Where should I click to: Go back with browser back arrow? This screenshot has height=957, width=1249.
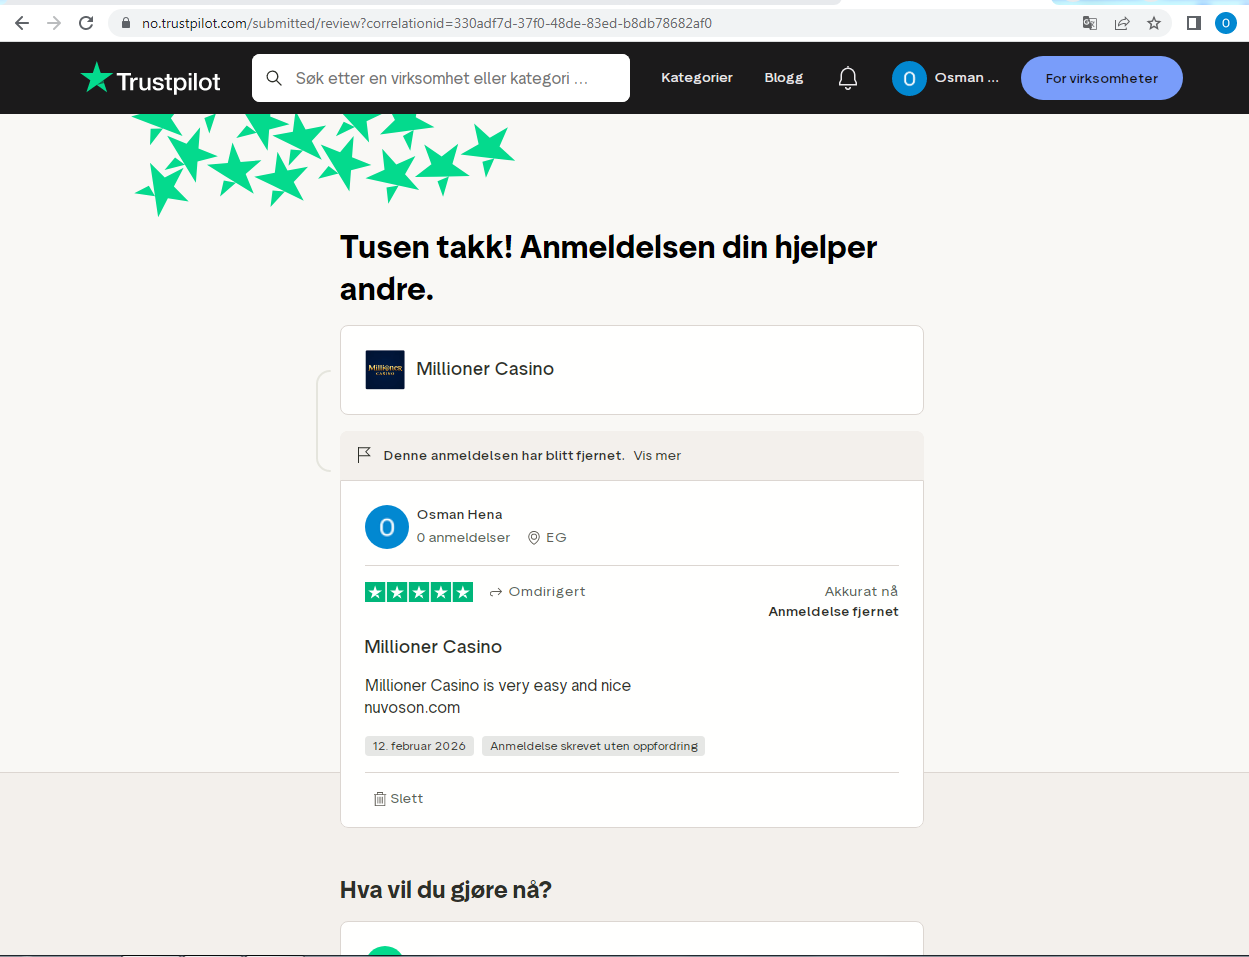click(x=22, y=23)
